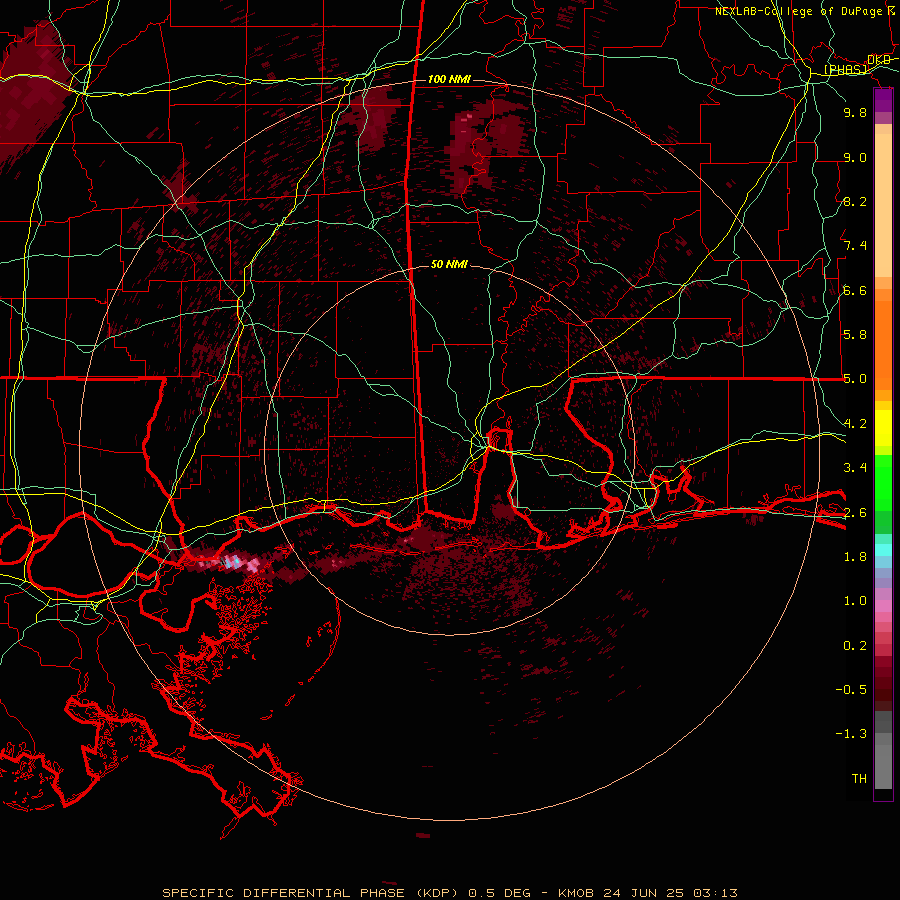Screen dimensions: 900x900
Task: Click the 4.2 color scale value
Action: pos(855,424)
